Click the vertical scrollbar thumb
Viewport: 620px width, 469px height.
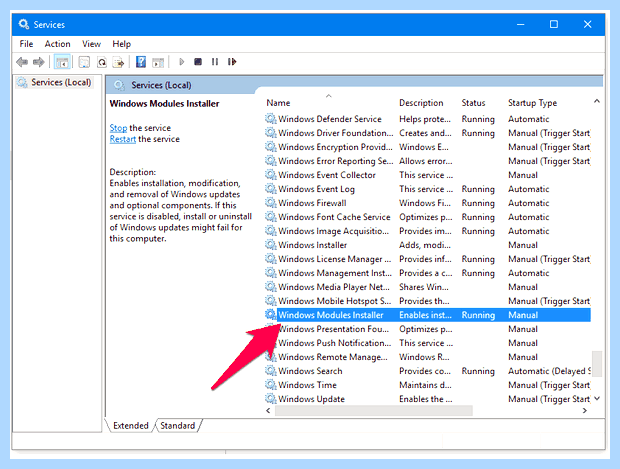coord(597,363)
